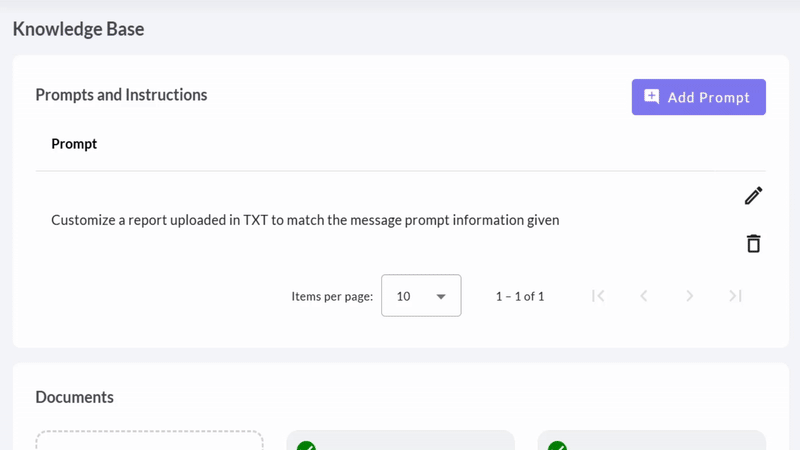The width and height of the screenshot is (800, 450).
Task: Click the '1 – 1 of 1' range label
Action: 520,296
